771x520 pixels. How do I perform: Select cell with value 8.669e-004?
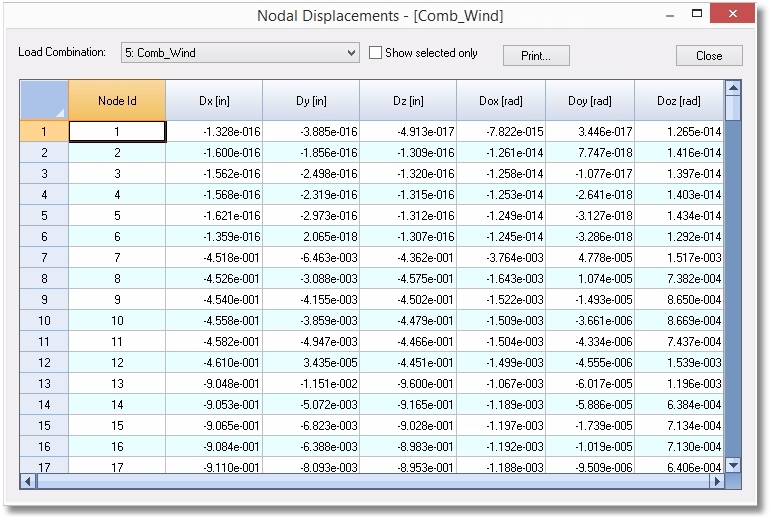[679, 320]
